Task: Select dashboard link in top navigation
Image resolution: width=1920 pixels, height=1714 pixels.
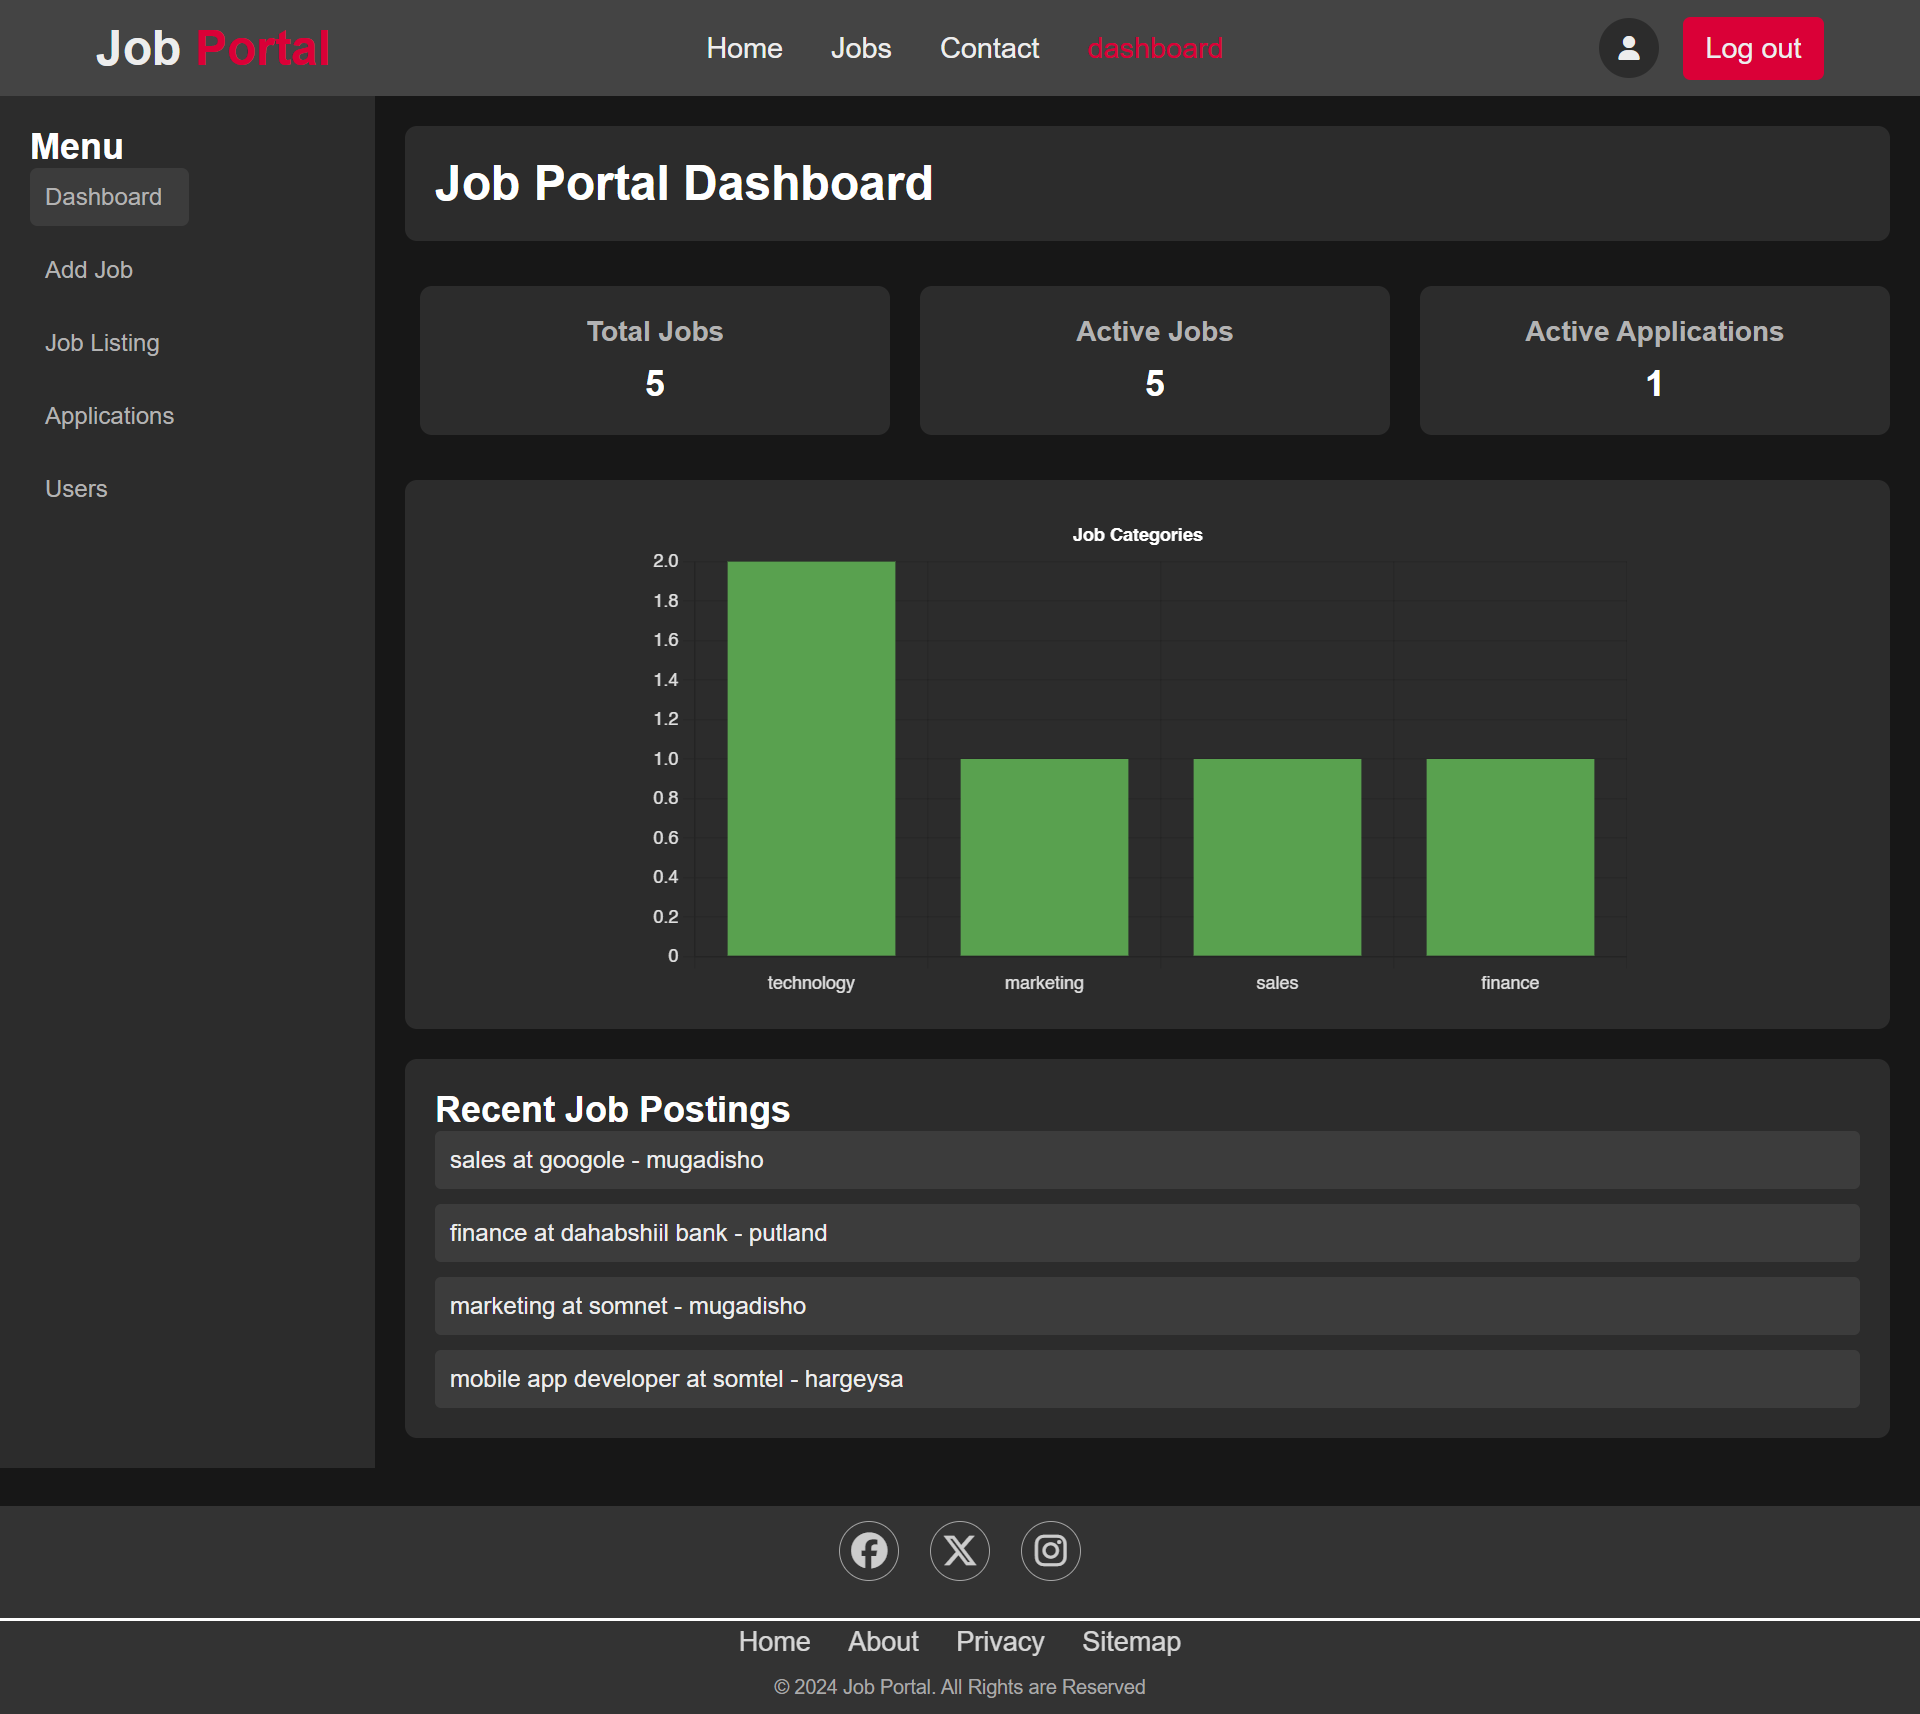Action: [x=1155, y=48]
